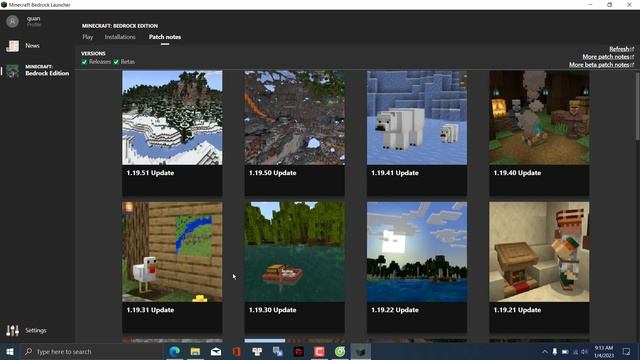
Task: Show hidden system tray icons
Action: tap(544, 351)
